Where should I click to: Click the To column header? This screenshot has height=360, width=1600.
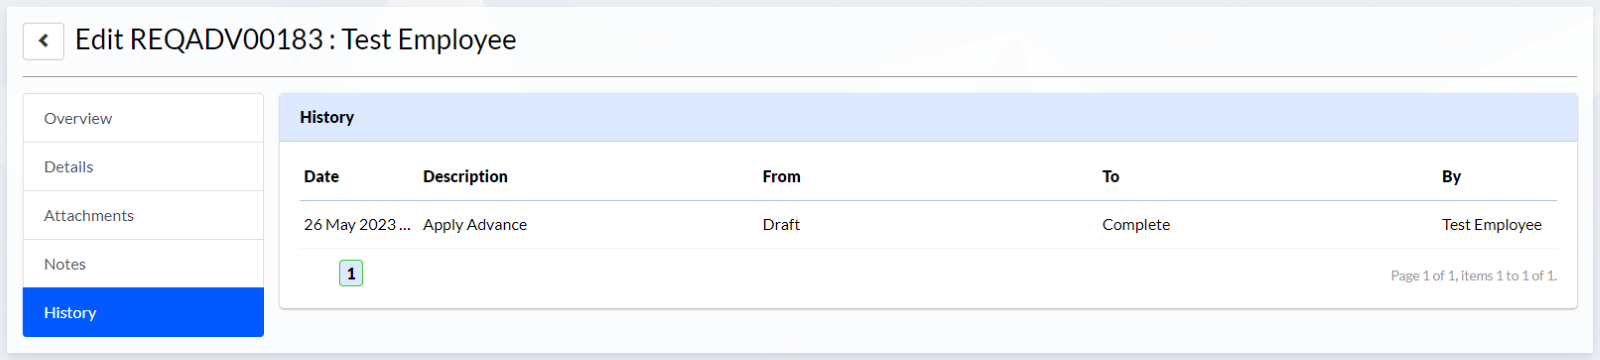coord(1110,176)
